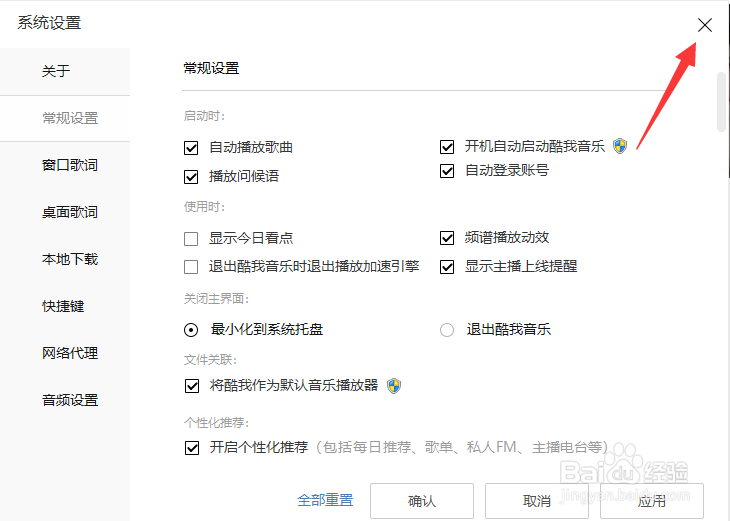Screen dimensions: 730x521
Task: Go to 音频设置 section
Action: pyautogui.click(x=65, y=400)
